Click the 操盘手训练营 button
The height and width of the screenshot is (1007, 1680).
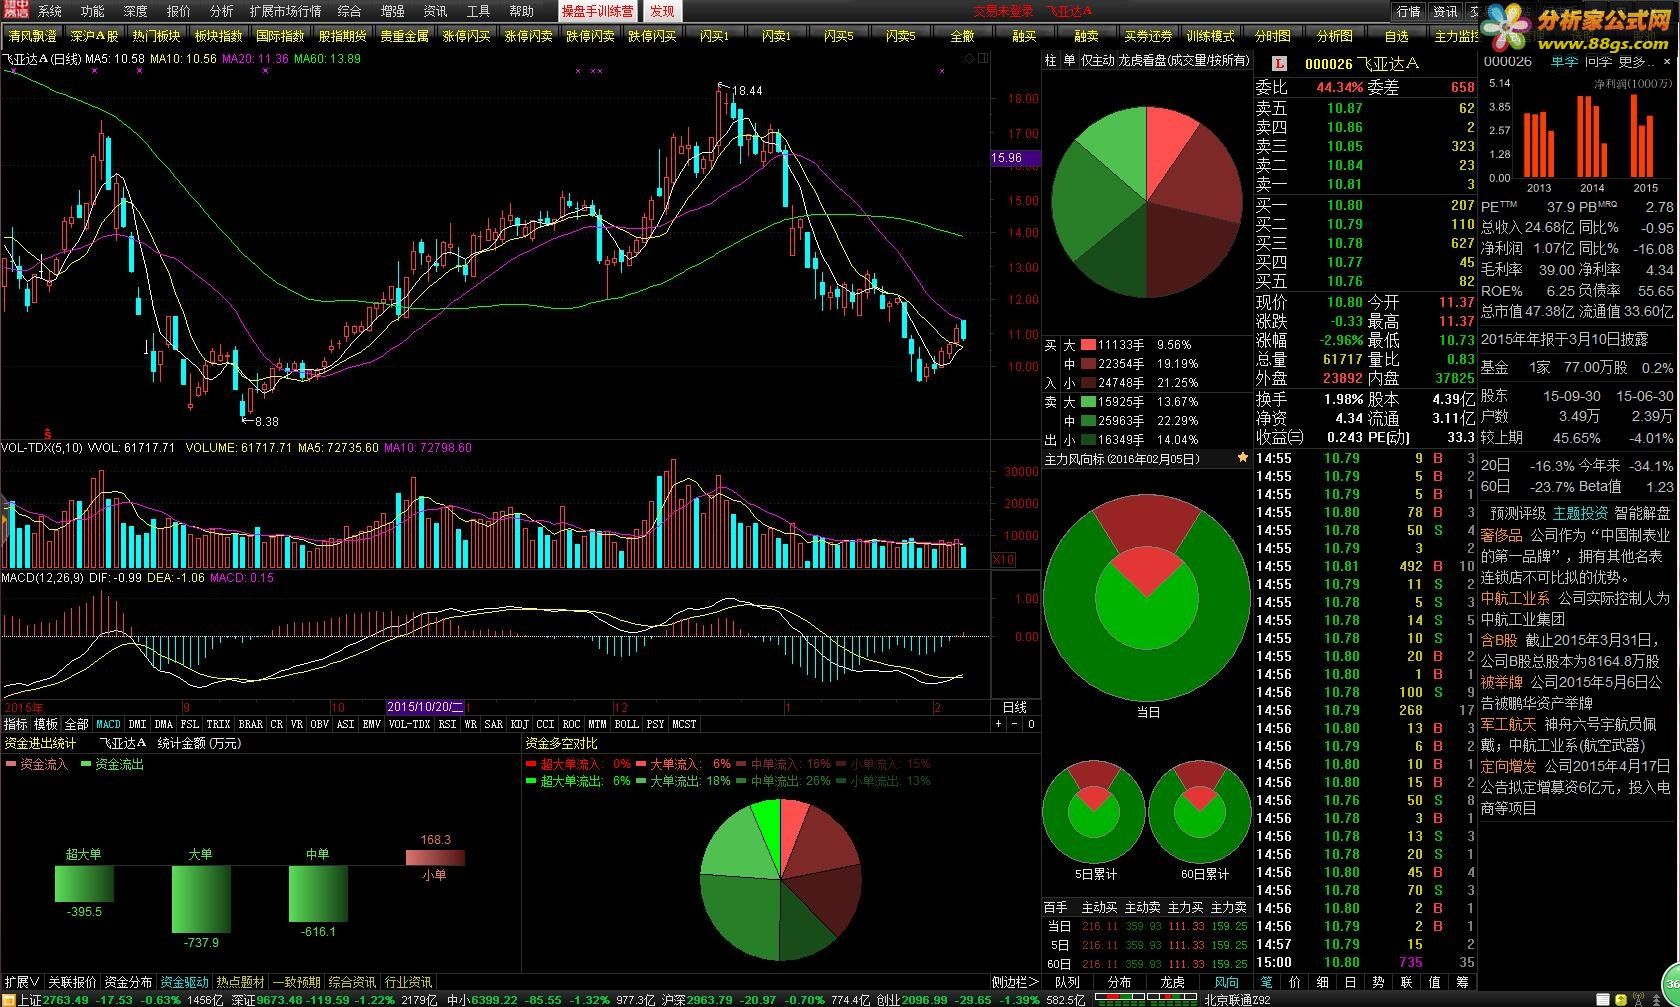coord(597,11)
